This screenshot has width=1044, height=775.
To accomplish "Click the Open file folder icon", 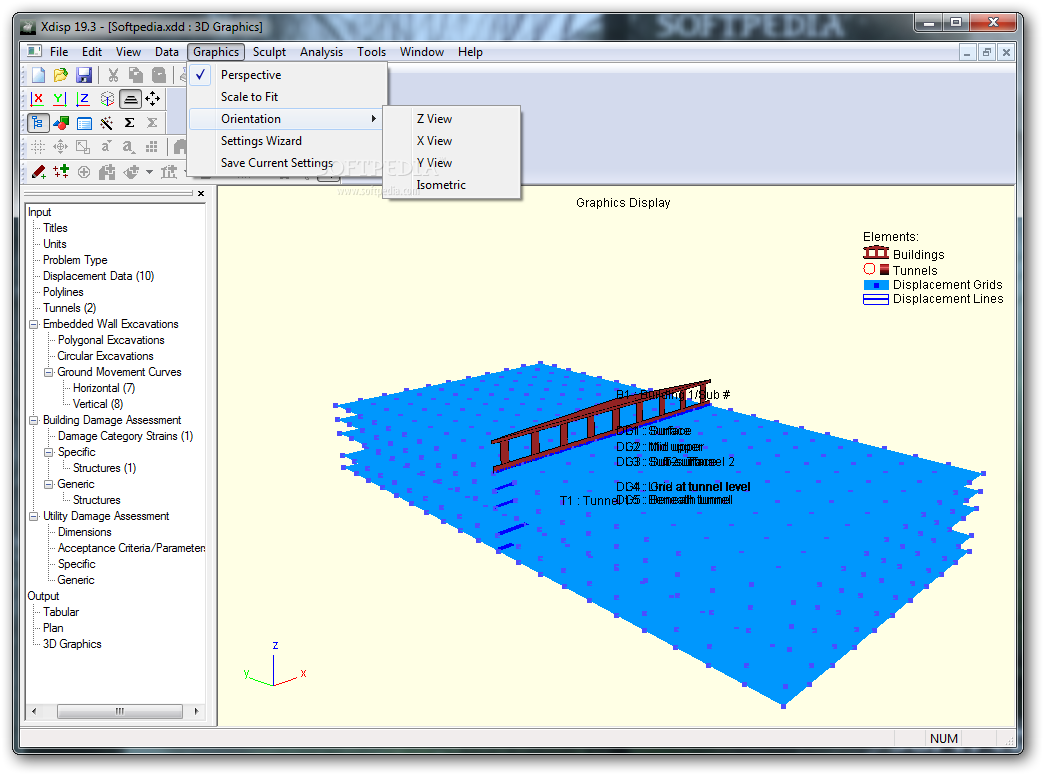I will 61,75.
